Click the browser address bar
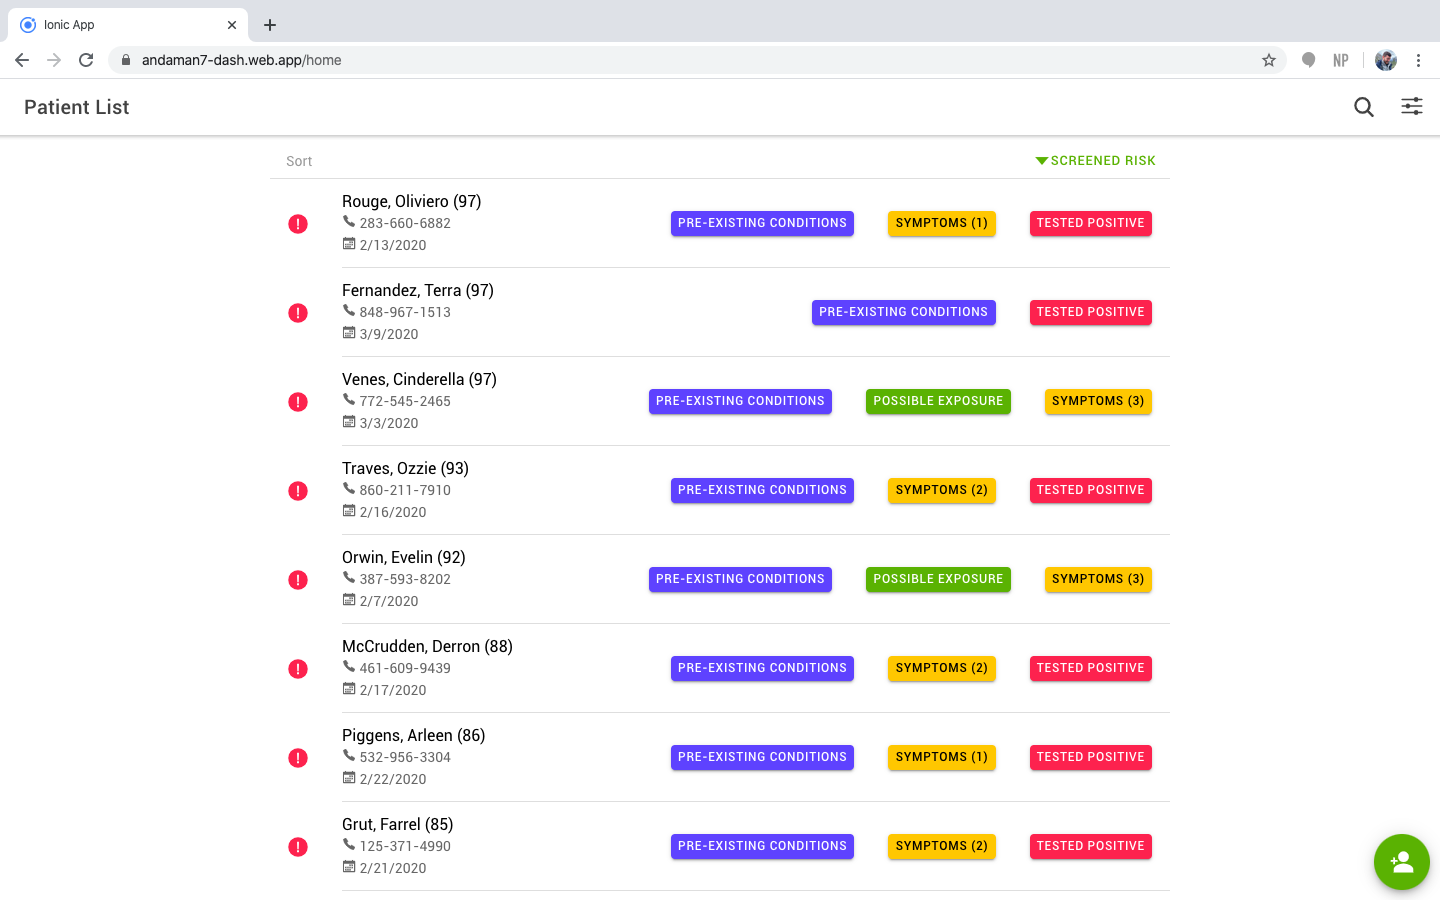Screen dimensions: 1440x900 690,60
